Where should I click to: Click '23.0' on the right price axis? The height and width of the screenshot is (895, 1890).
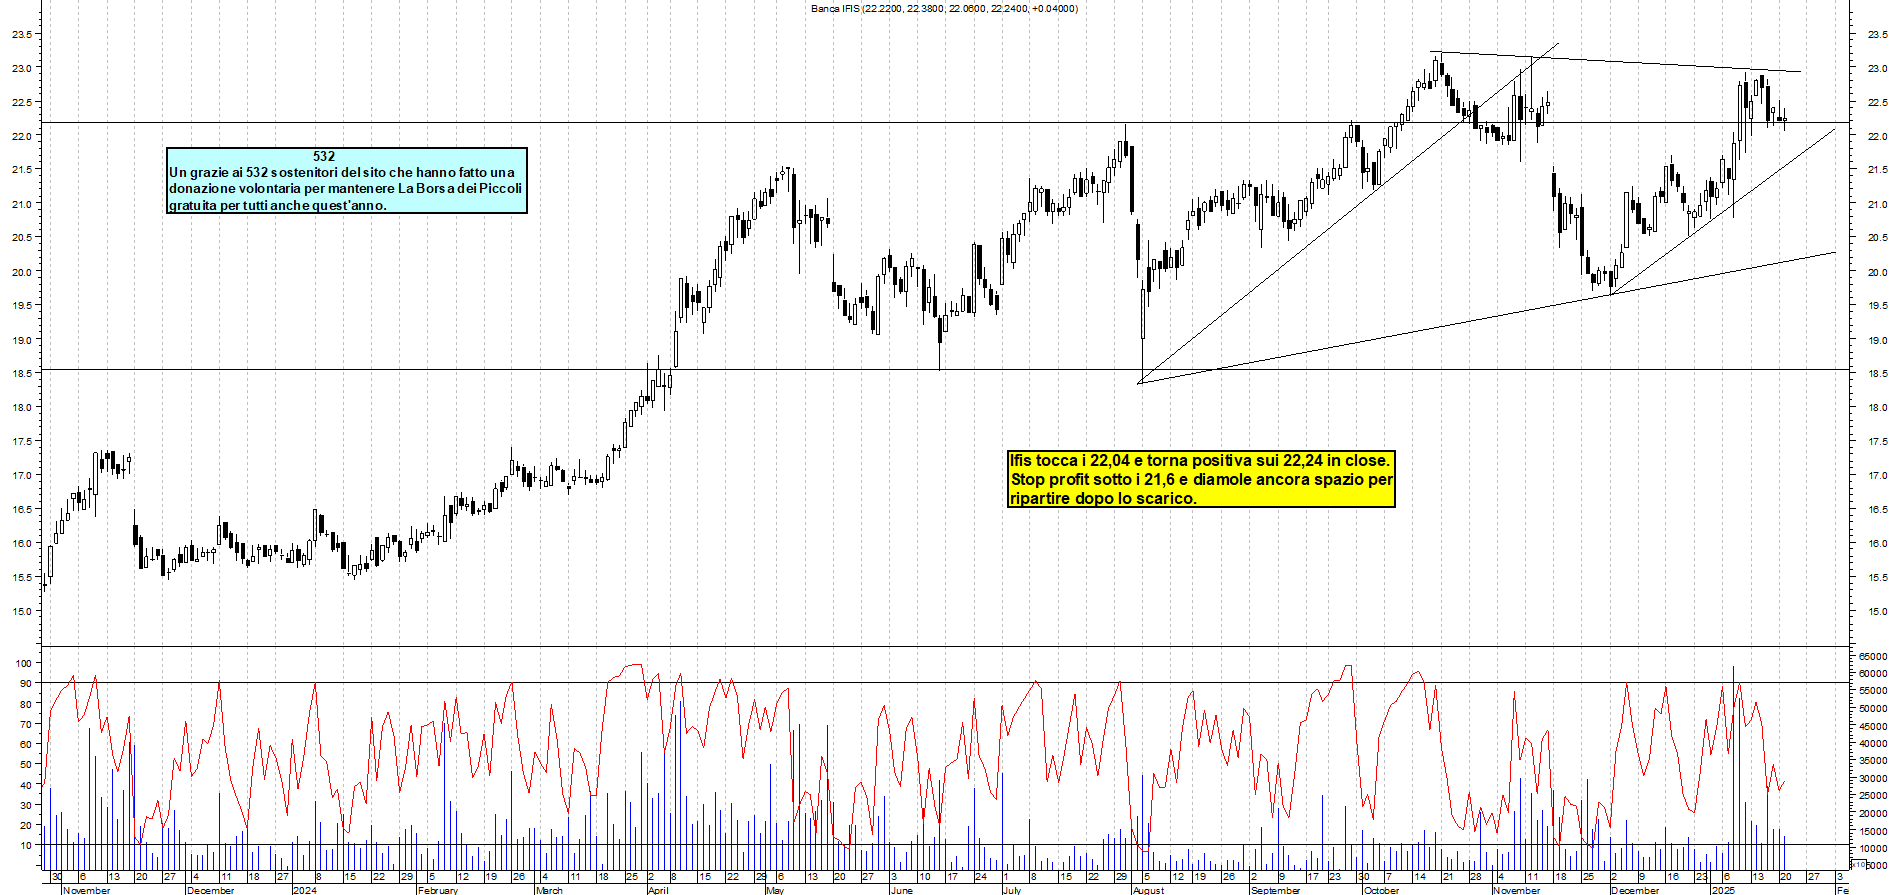coord(1877,69)
